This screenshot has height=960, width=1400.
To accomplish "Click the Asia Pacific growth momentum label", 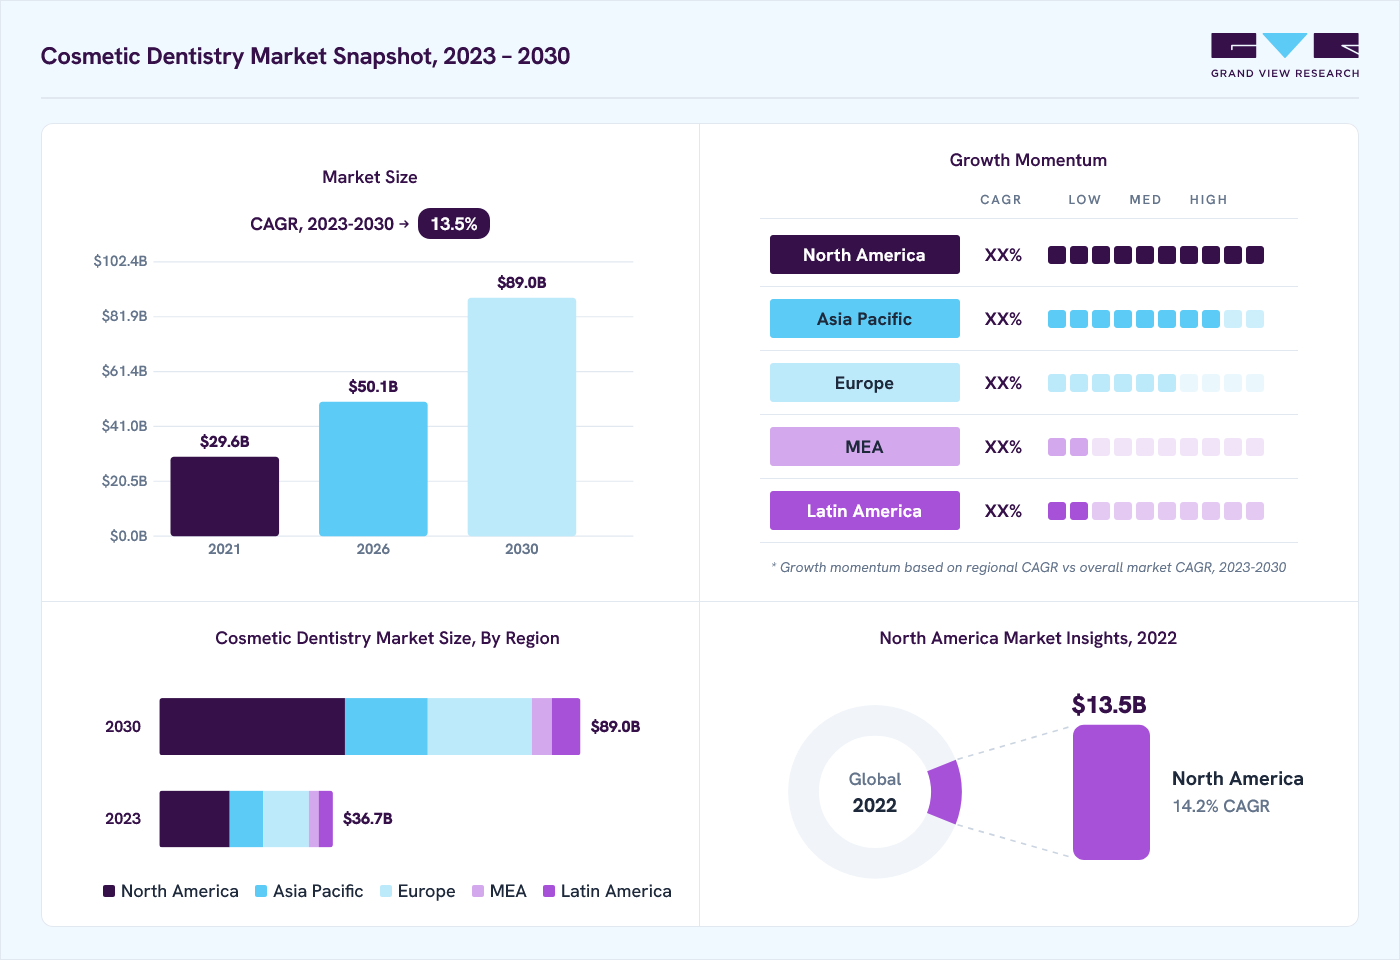I will (865, 319).
